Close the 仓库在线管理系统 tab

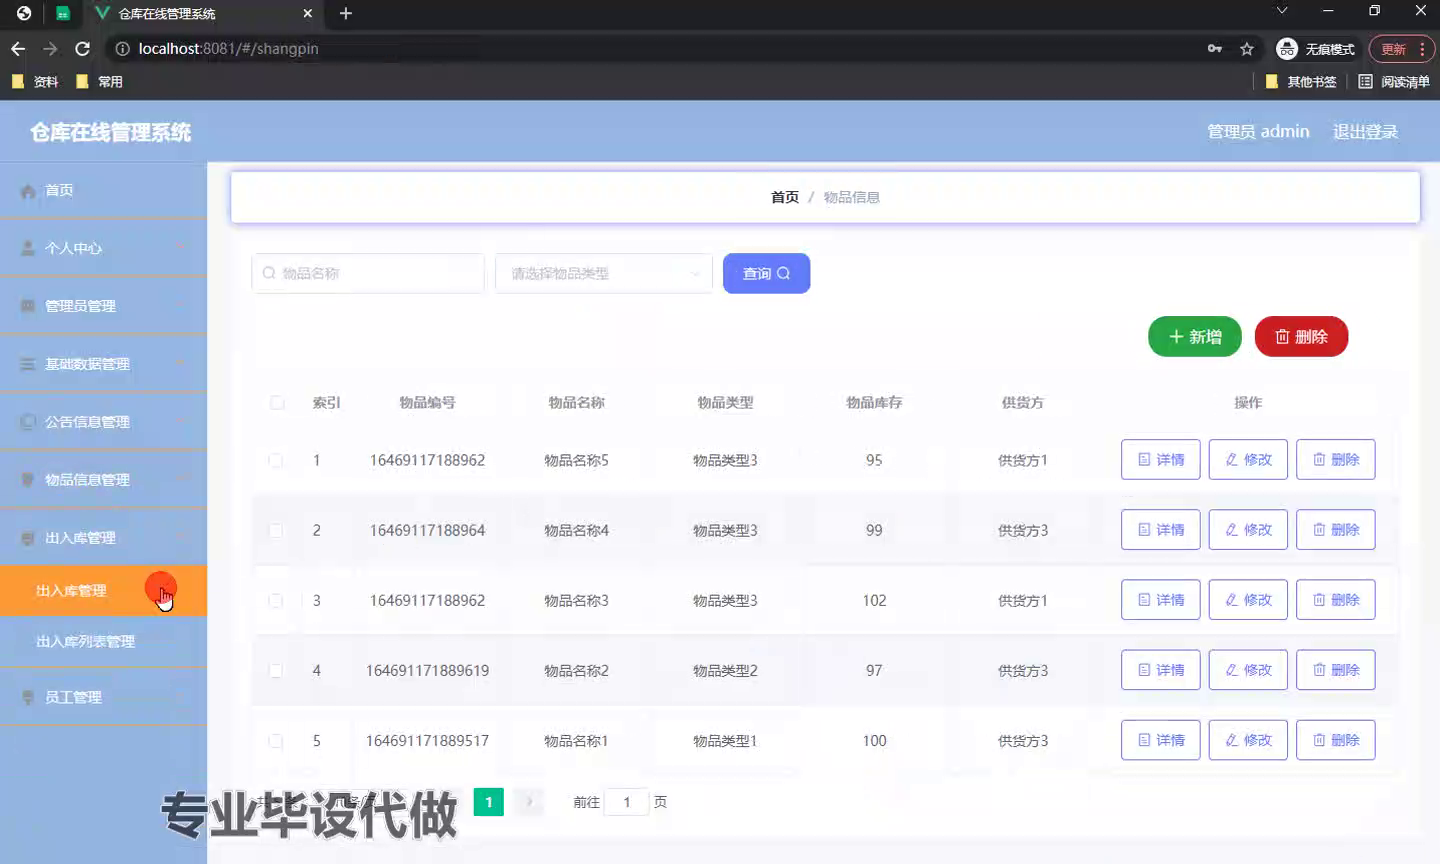tap(308, 13)
